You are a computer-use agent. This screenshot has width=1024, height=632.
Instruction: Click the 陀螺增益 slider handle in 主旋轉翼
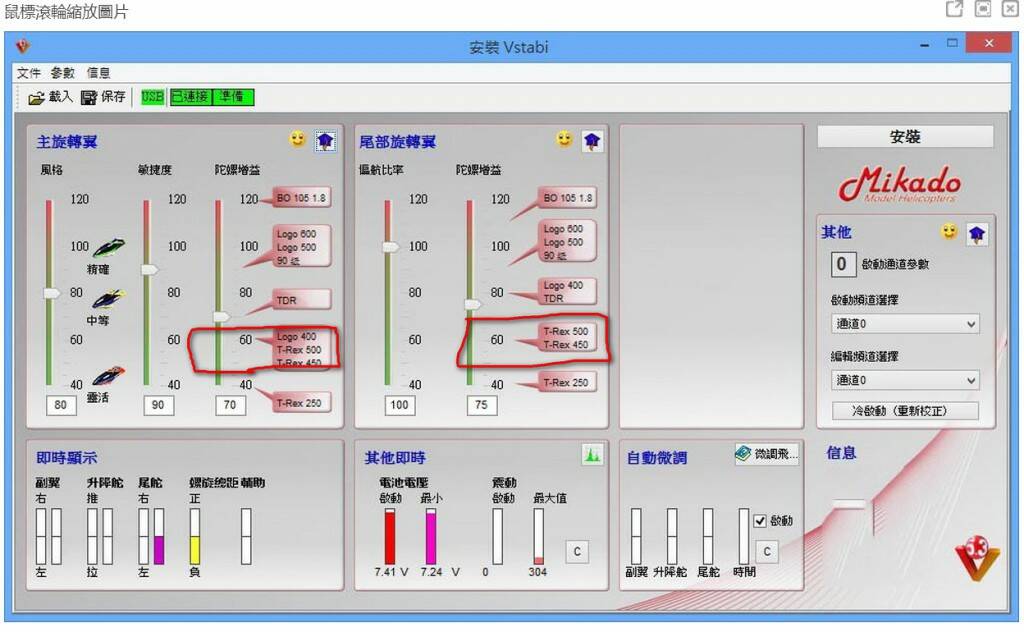click(x=221, y=317)
